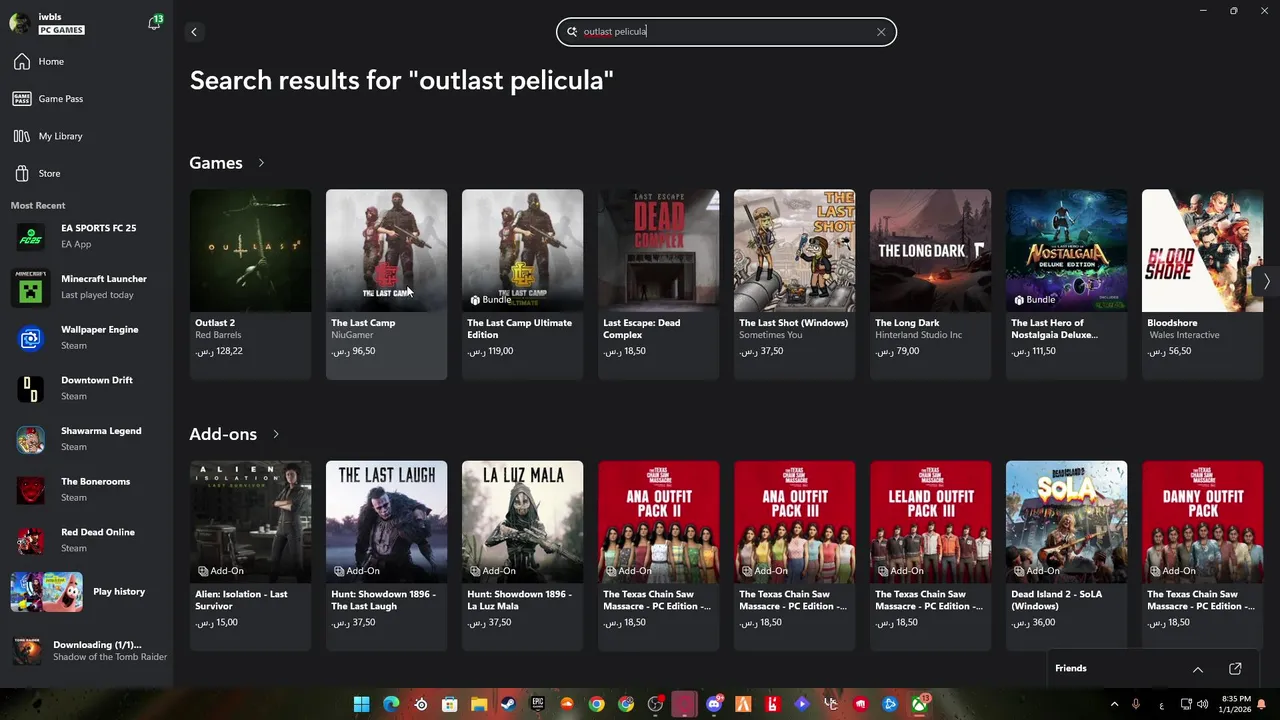Launch Microsoft Edge from the taskbar
Viewport: 1280px width, 720px height.
click(x=391, y=704)
